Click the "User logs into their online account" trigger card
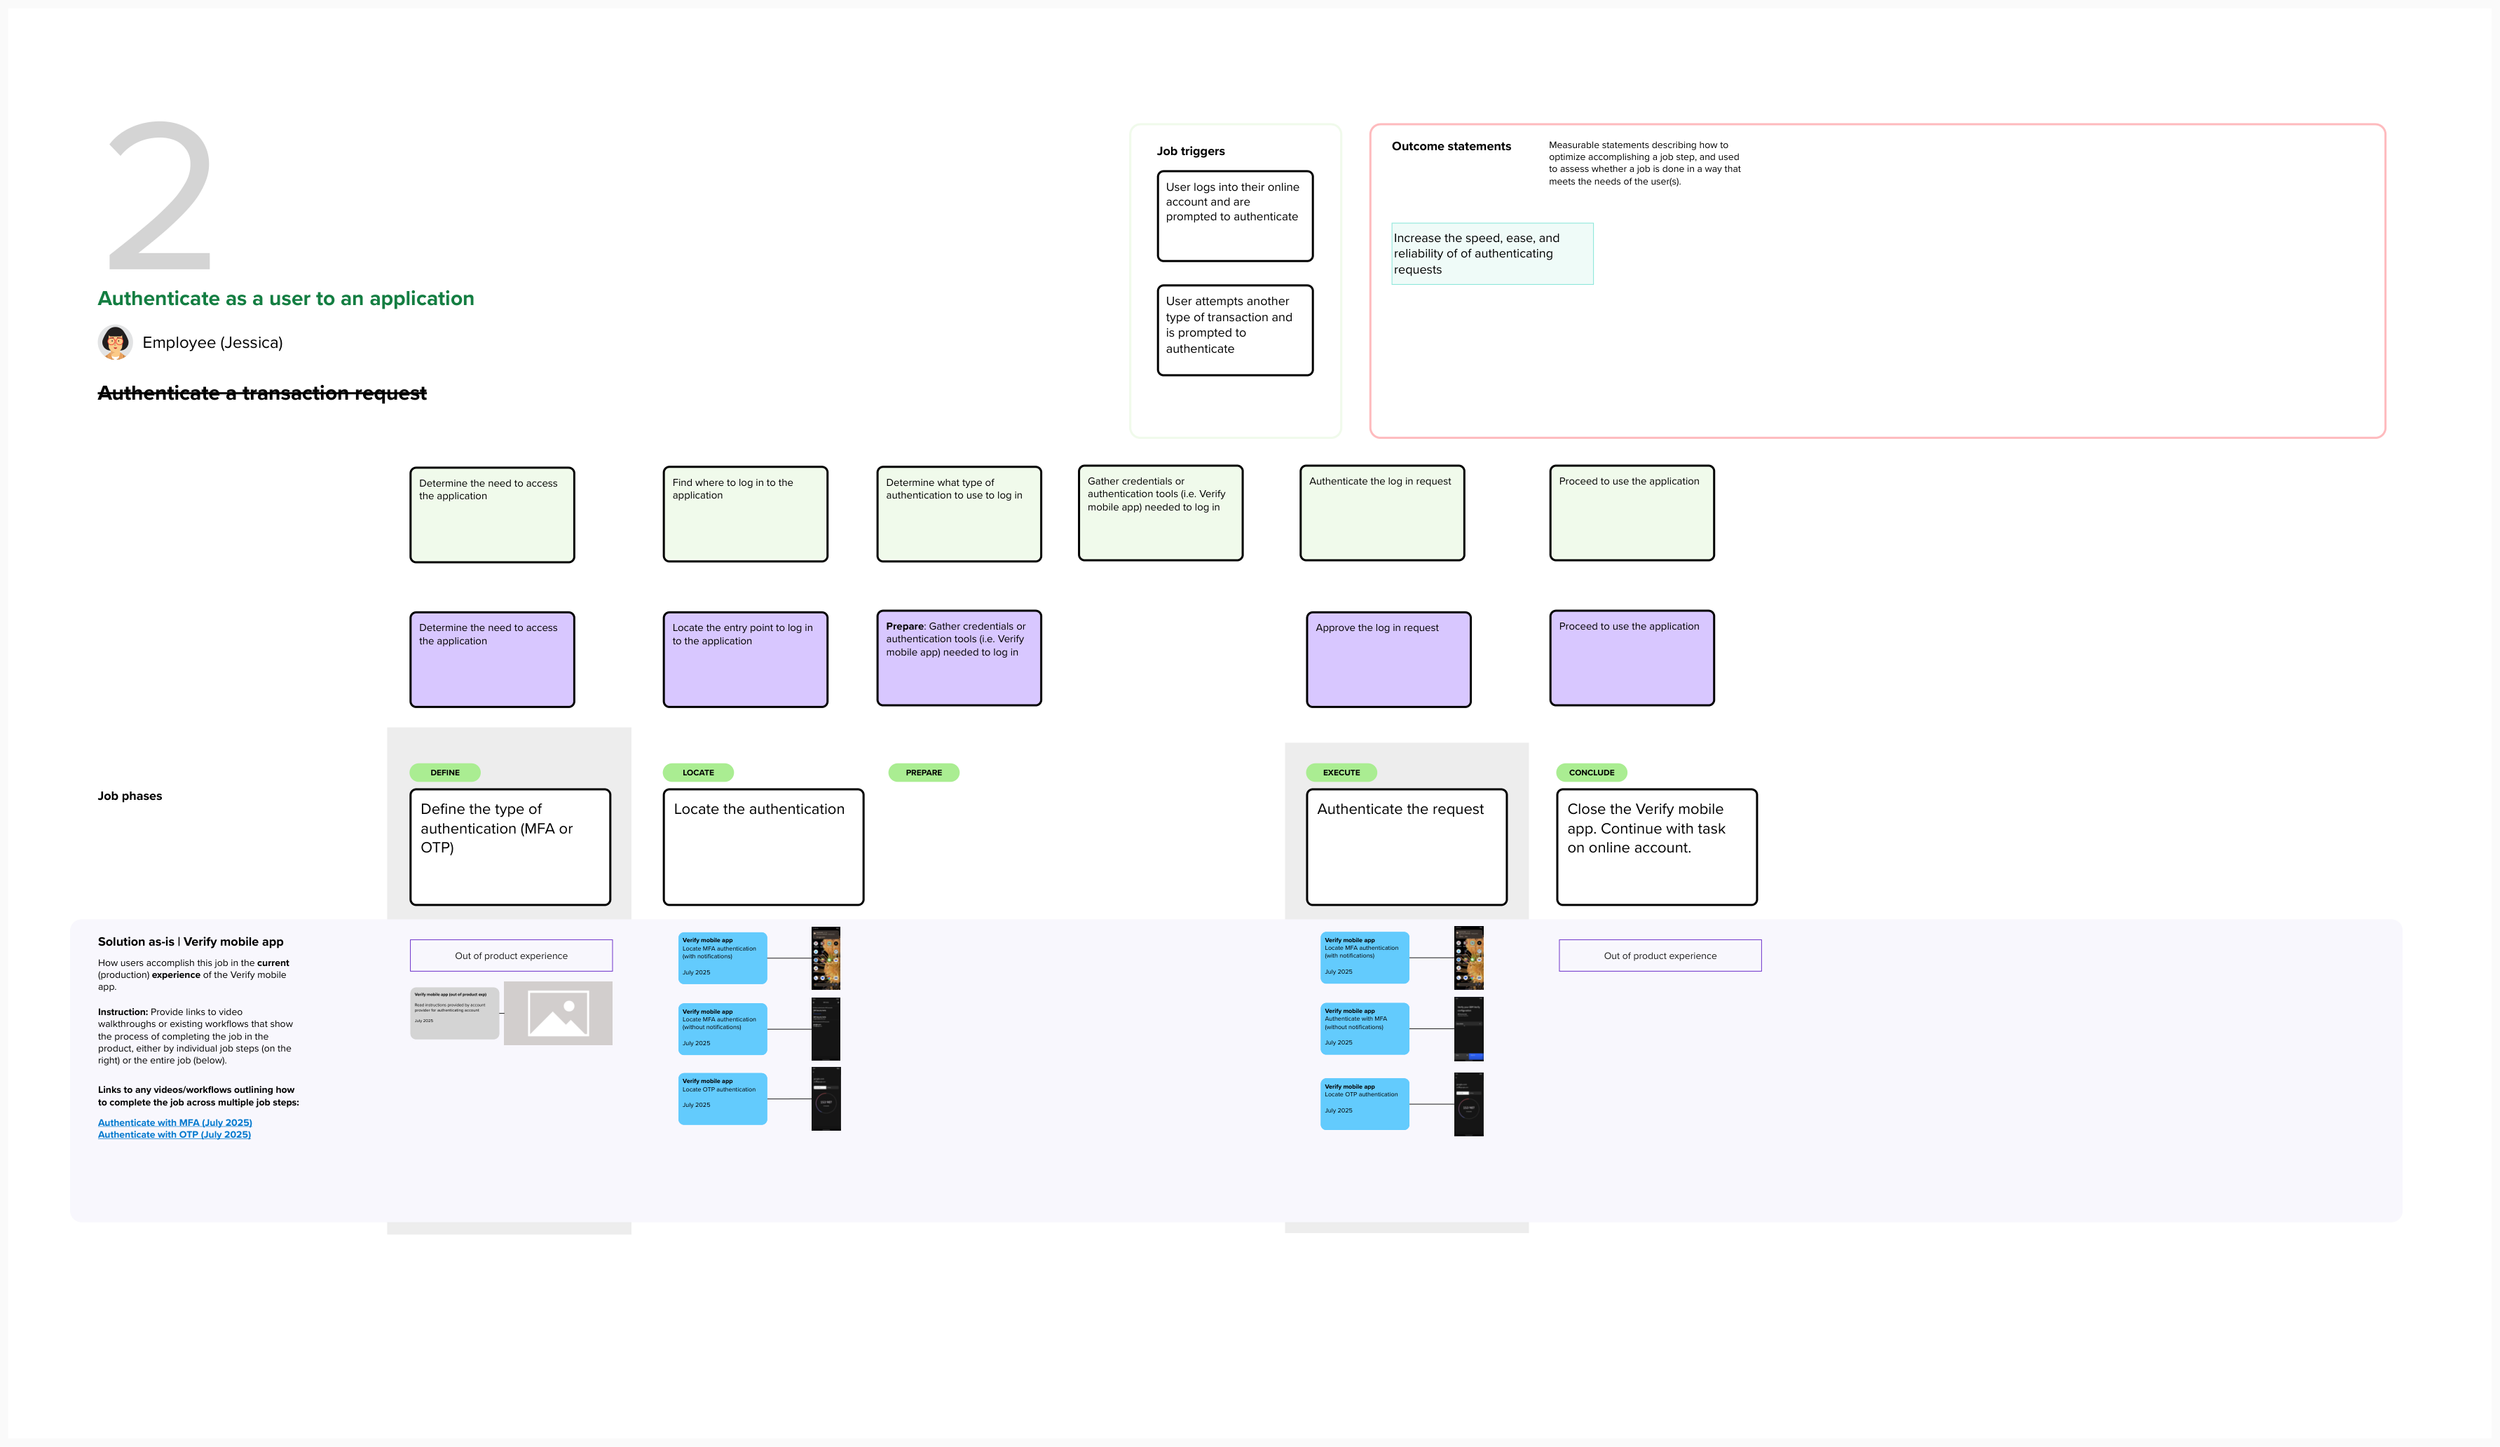2500x1447 pixels. coord(1236,215)
